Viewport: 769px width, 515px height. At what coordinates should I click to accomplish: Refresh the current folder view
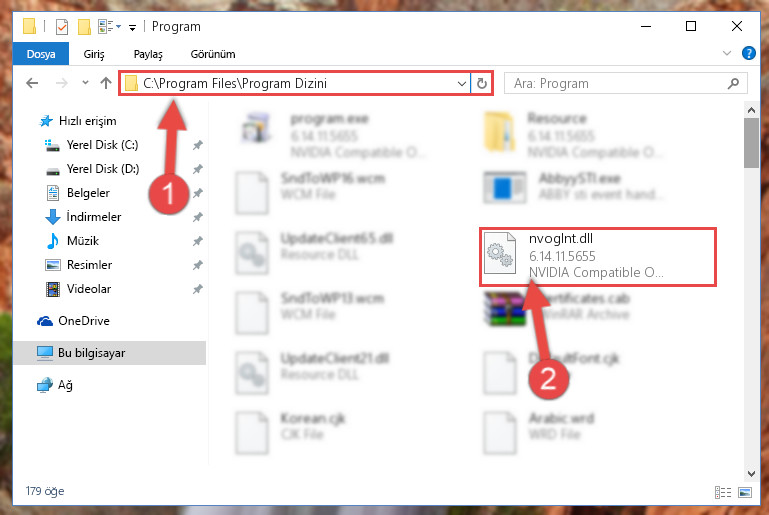(482, 83)
